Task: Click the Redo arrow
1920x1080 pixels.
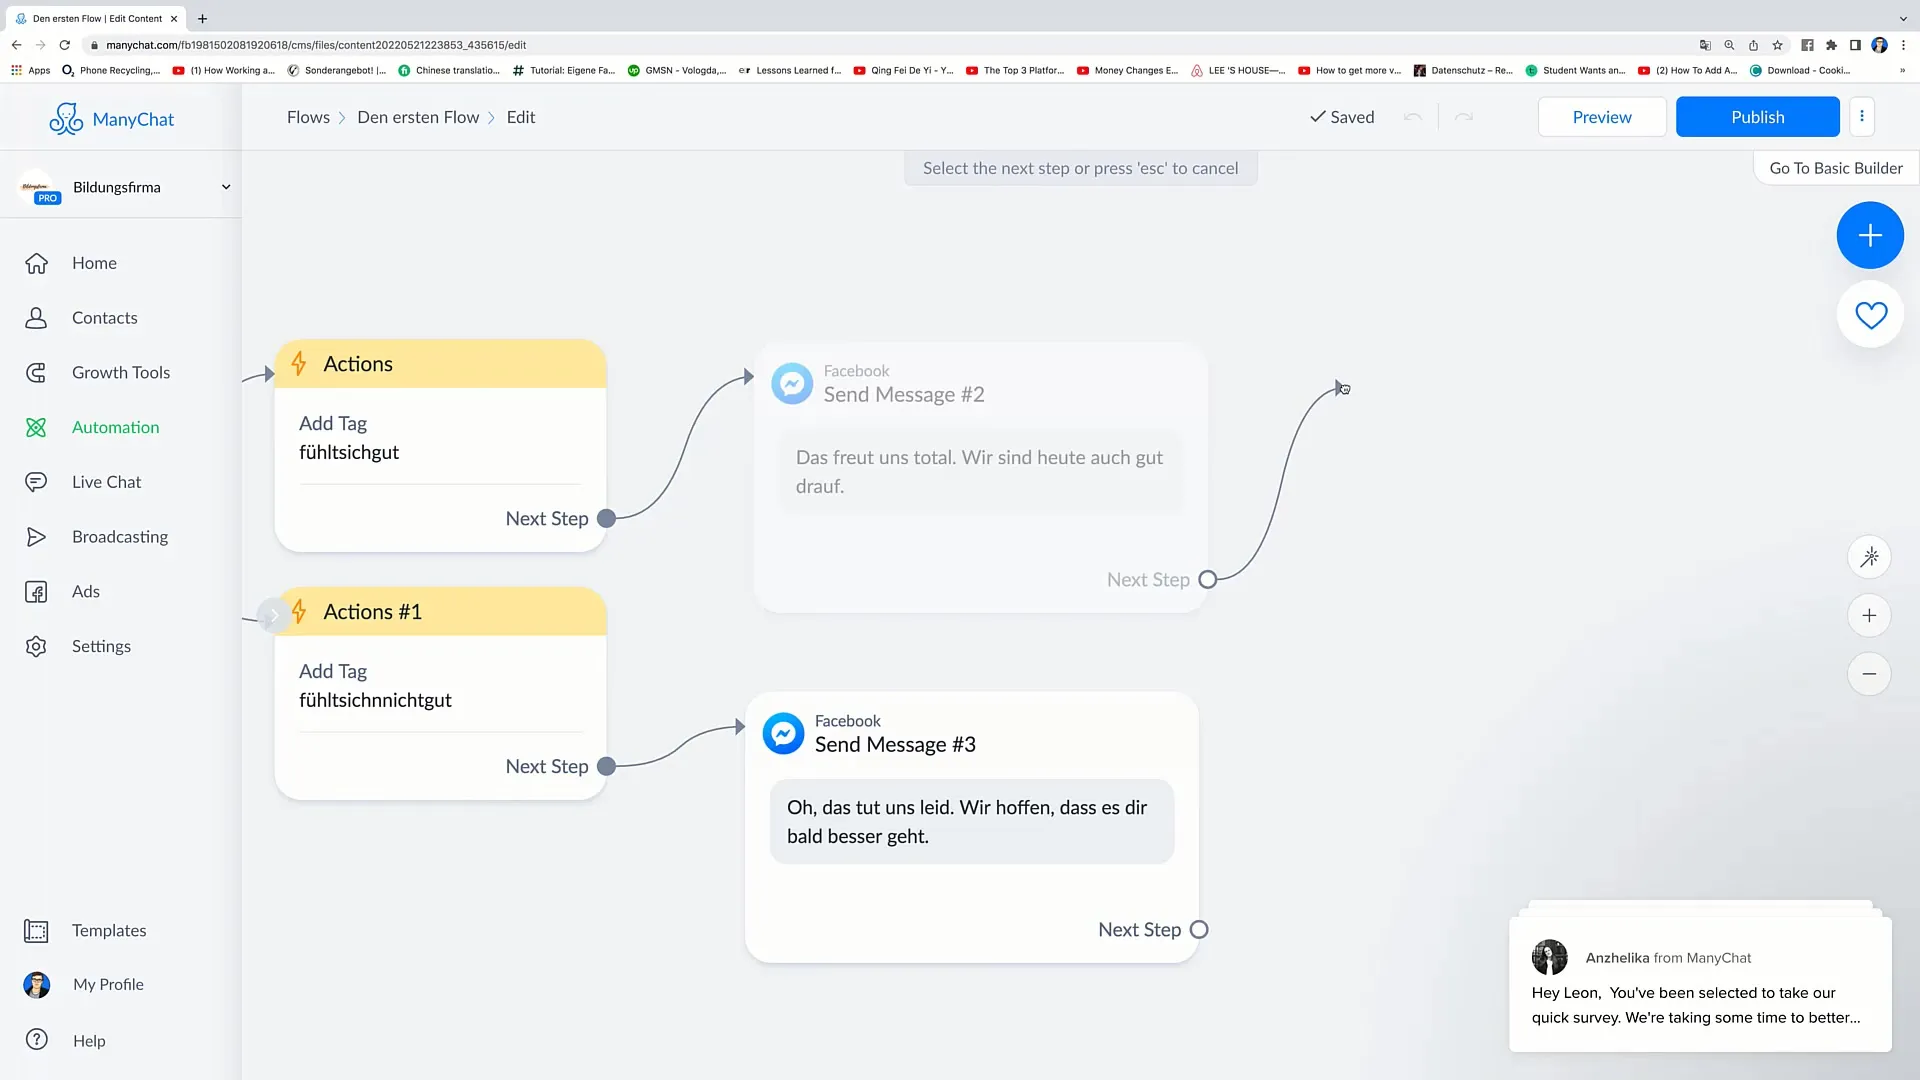Action: point(1464,117)
